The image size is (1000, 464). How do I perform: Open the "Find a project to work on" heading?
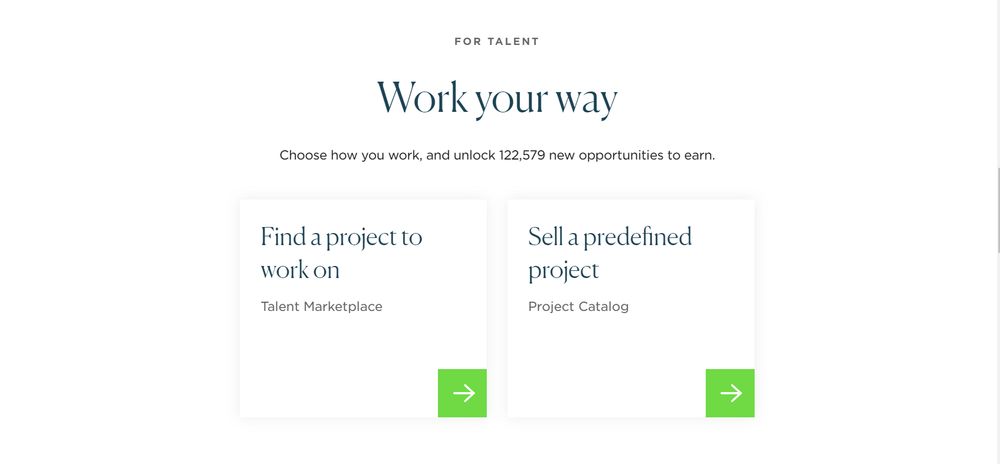(x=341, y=253)
